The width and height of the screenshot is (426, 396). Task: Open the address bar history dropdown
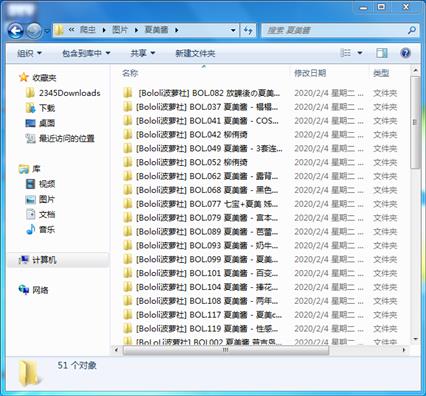(x=233, y=30)
